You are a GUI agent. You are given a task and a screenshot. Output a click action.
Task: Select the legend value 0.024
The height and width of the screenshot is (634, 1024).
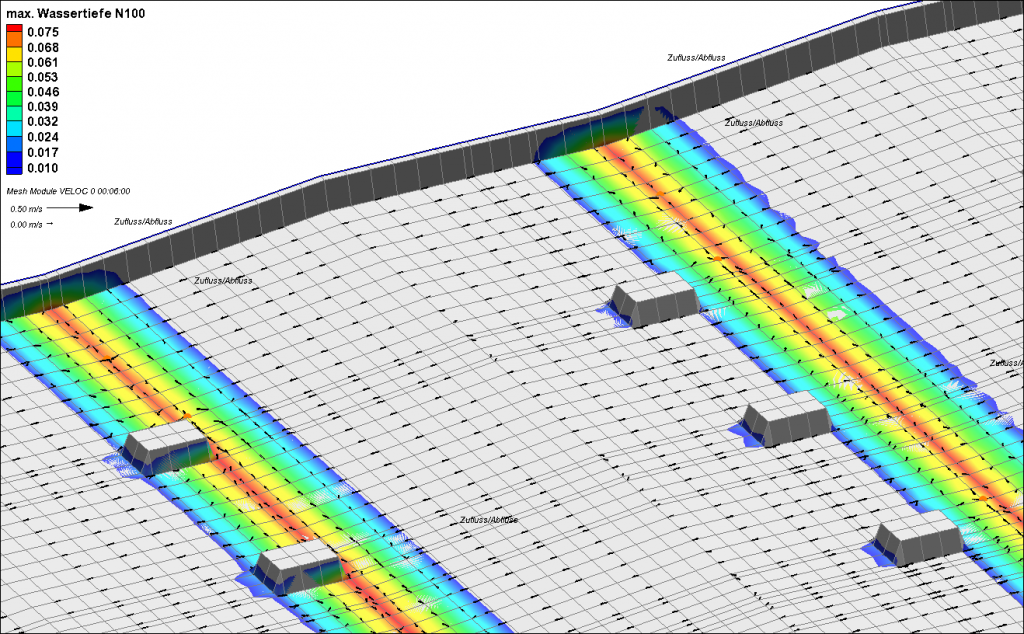42,137
